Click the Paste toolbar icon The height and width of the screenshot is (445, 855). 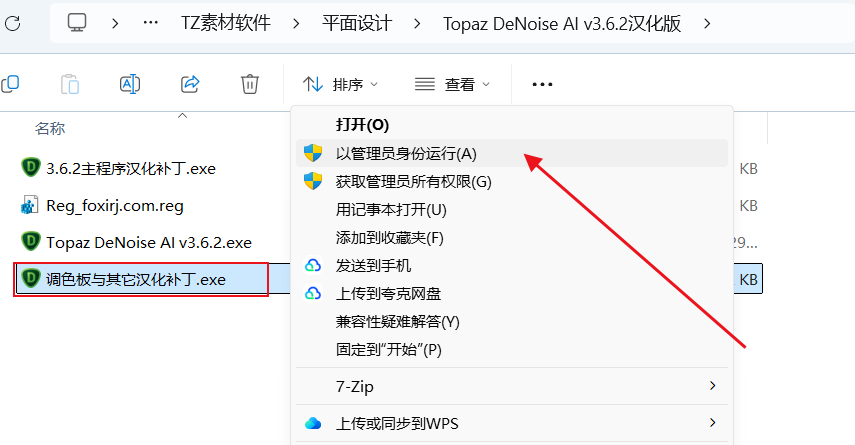pos(70,84)
